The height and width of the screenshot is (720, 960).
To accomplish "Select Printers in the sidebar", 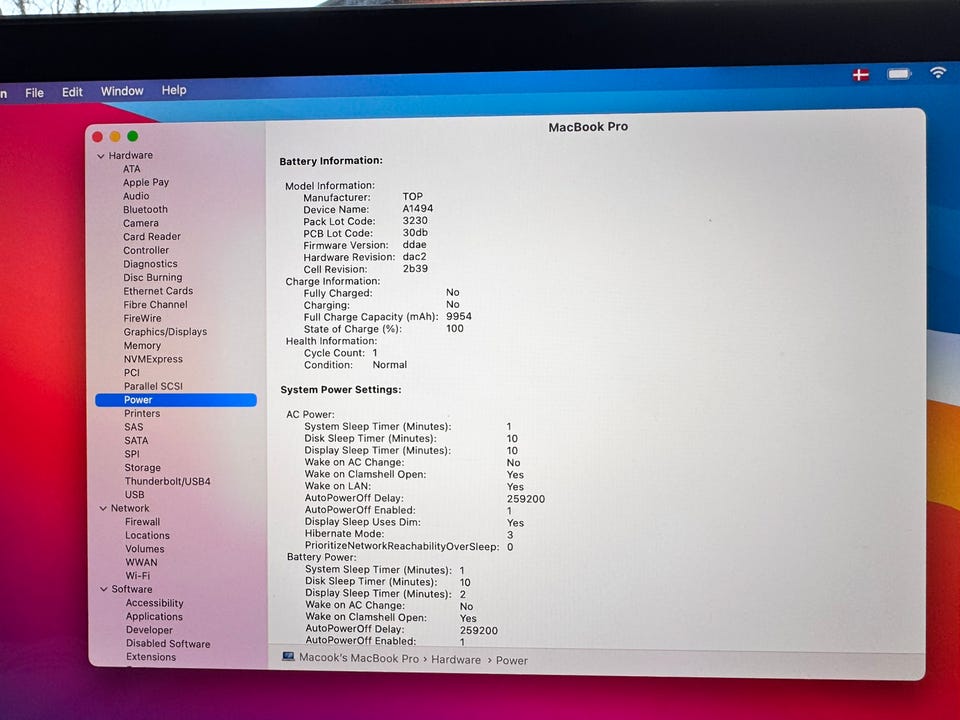I will coord(142,413).
